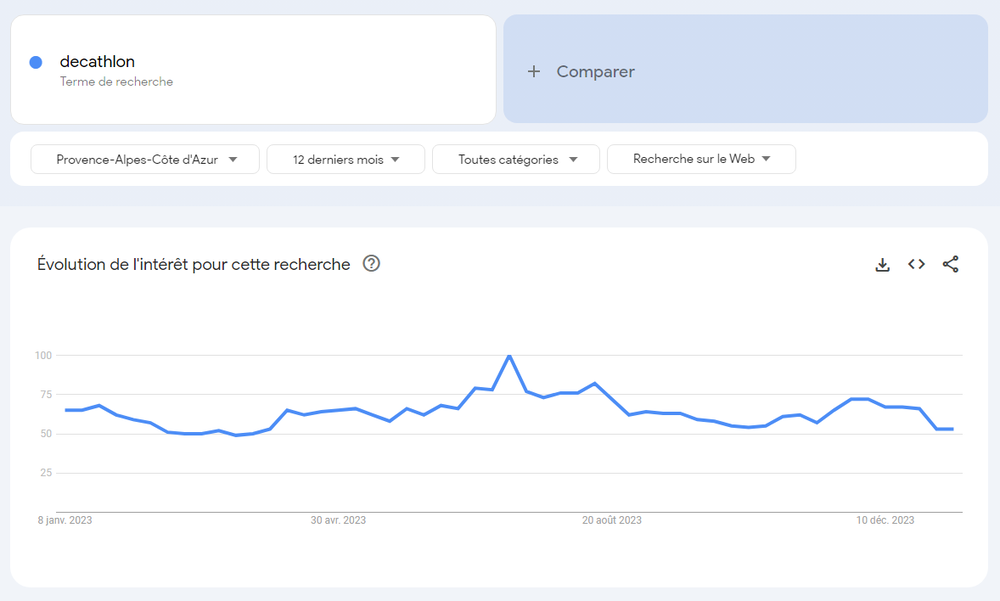Click the 8 janv. 2023 axis label
Screen dimensions: 1000x601
tap(65, 520)
